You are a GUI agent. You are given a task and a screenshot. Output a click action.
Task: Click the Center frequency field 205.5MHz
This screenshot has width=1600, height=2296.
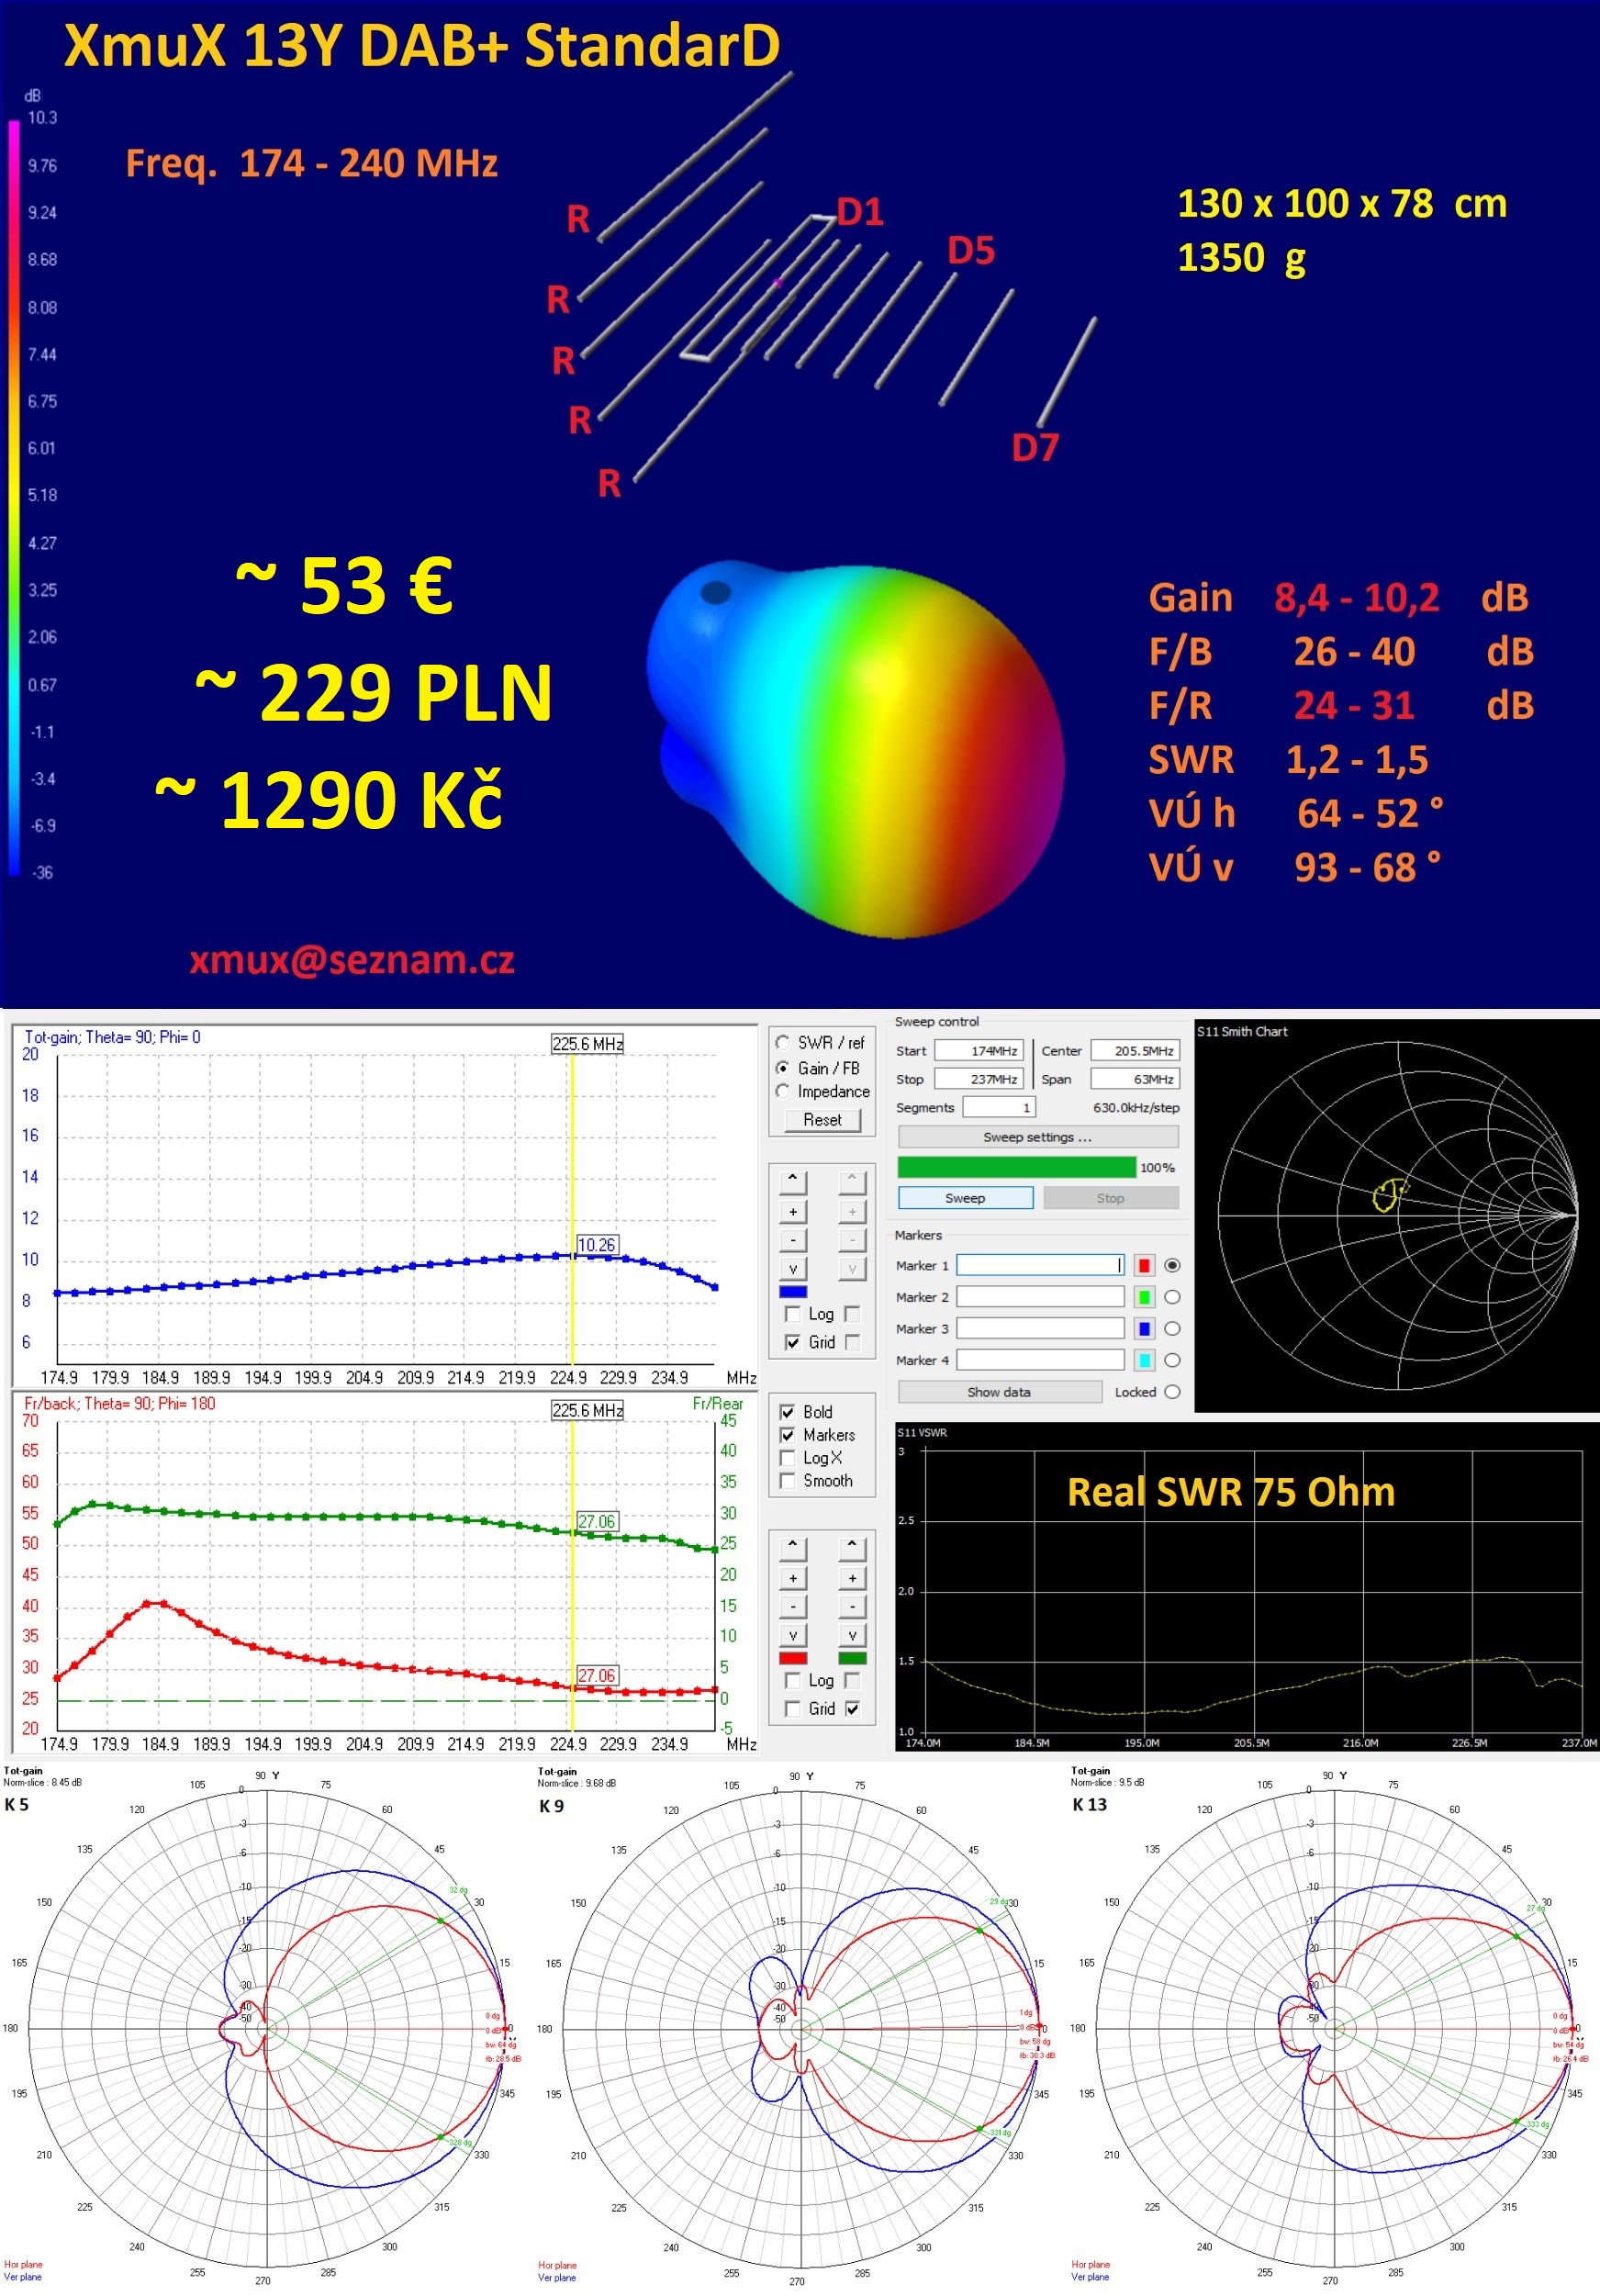[x=1134, y=1051]
